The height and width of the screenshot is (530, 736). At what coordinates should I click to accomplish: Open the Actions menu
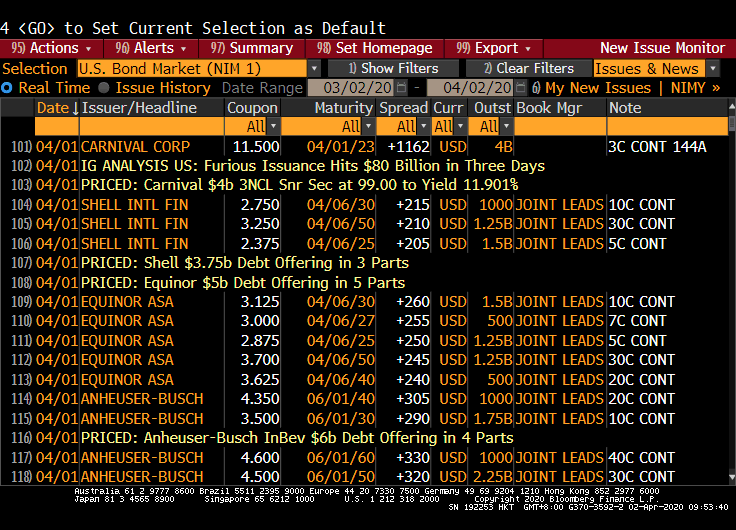[x=51, y=48]
